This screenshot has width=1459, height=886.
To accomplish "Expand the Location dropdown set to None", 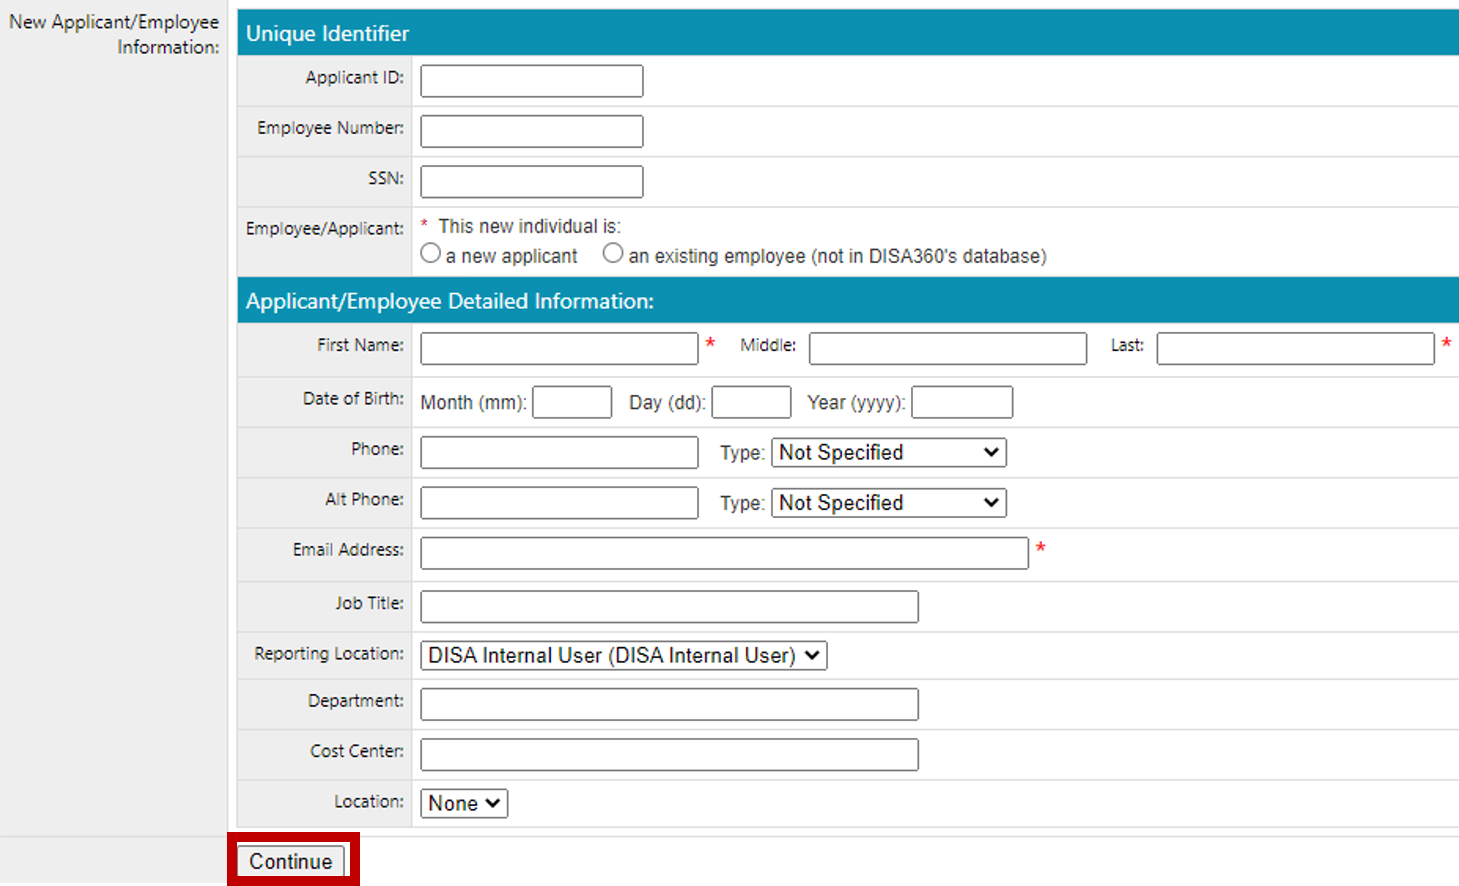I will click(x=464, y=804).
